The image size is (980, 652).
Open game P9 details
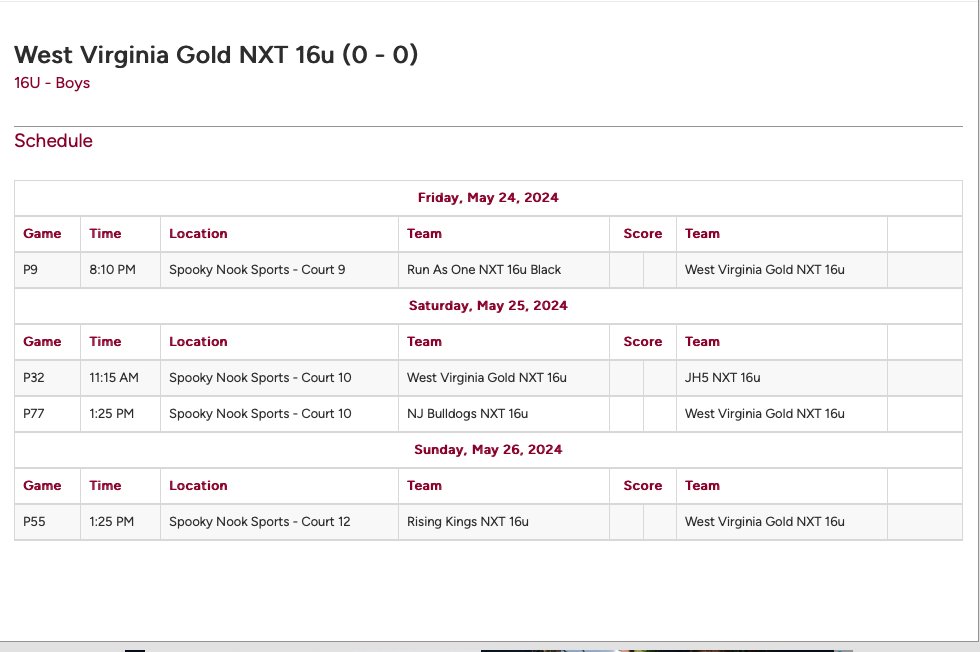[31, 269]
